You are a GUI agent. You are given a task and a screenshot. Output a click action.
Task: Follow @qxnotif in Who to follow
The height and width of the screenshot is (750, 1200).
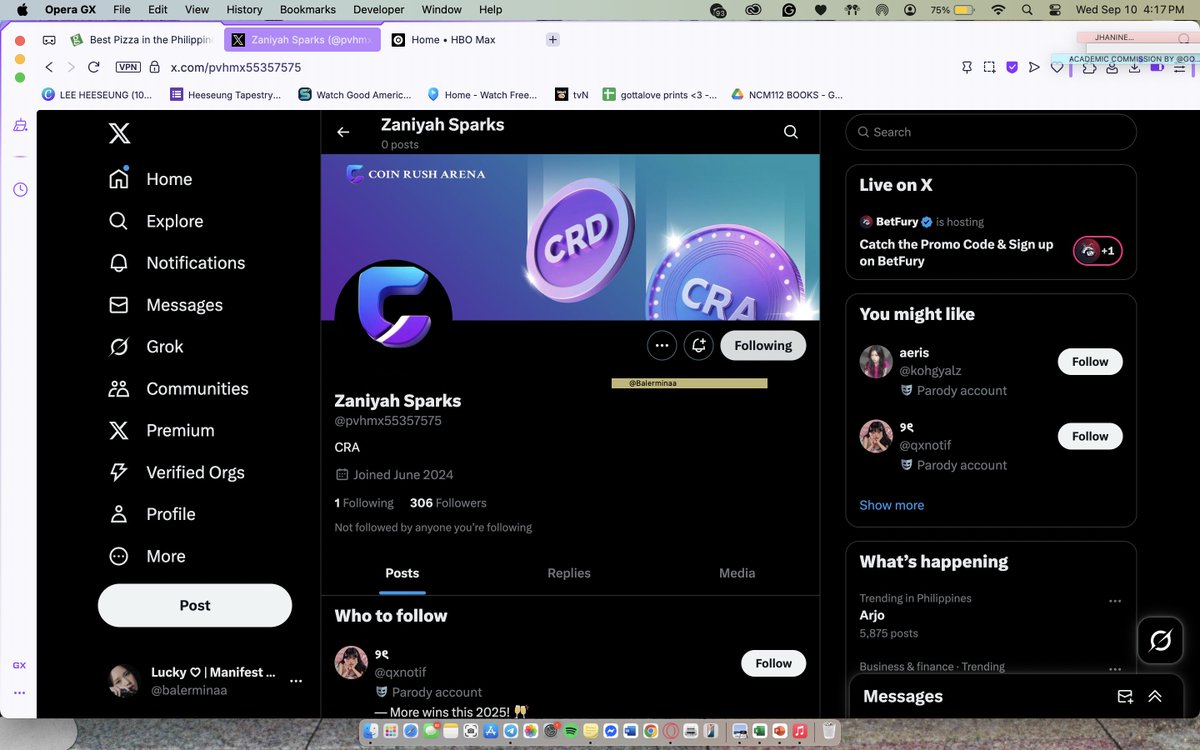tap(773, 663)
